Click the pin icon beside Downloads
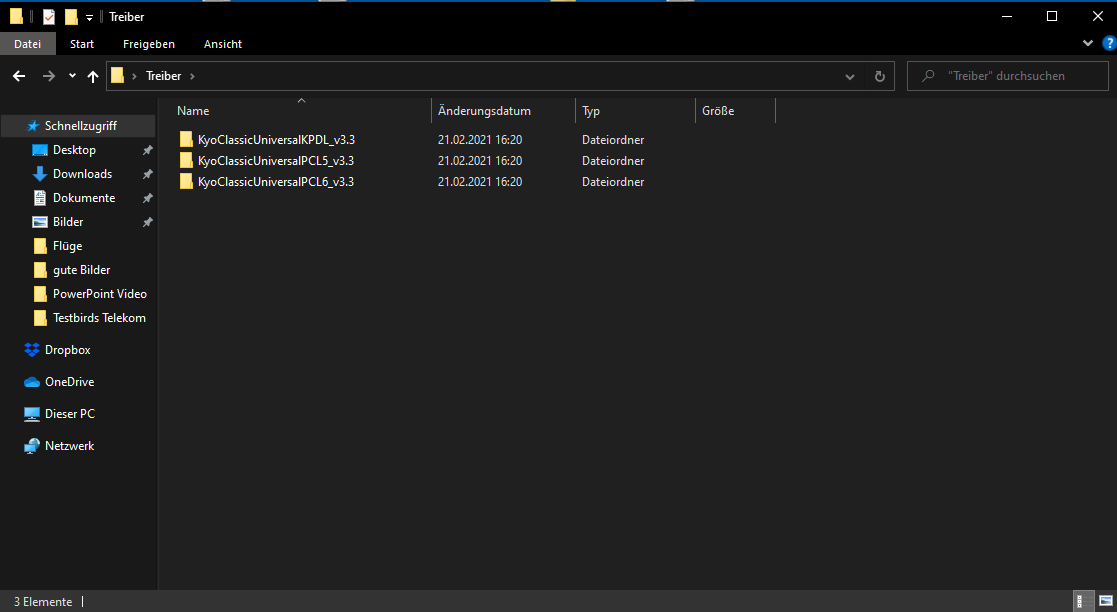The image size is (1117, 612). [147, 175]
